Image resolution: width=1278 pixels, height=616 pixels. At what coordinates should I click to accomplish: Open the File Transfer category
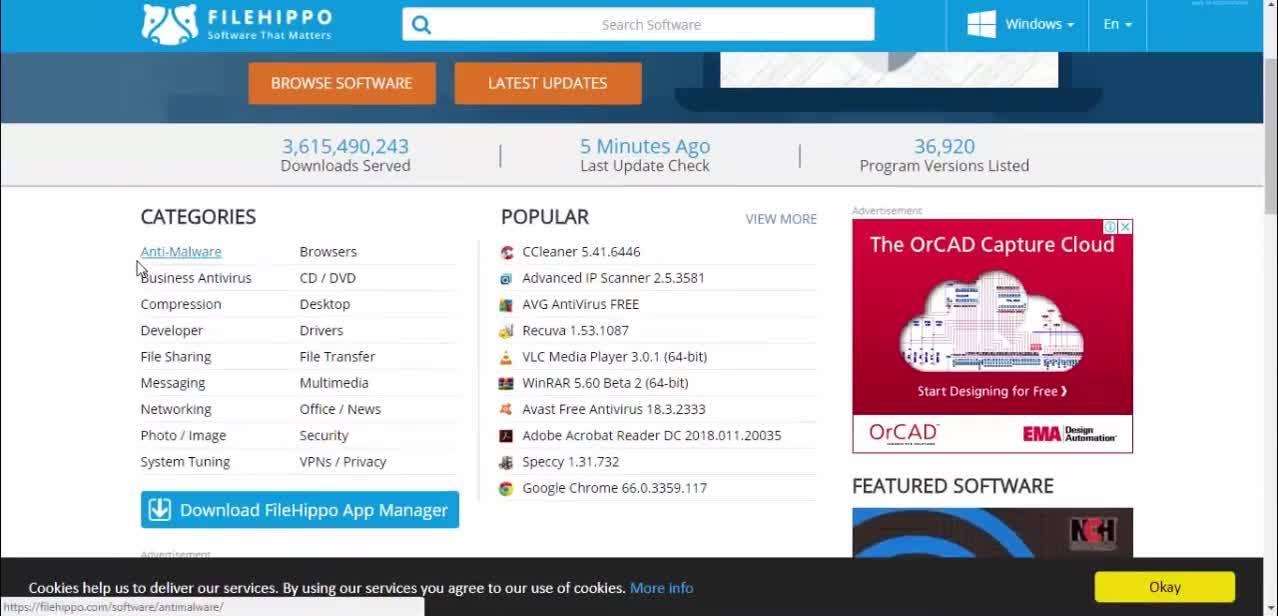pyautogui.click(x=338, y=357)
